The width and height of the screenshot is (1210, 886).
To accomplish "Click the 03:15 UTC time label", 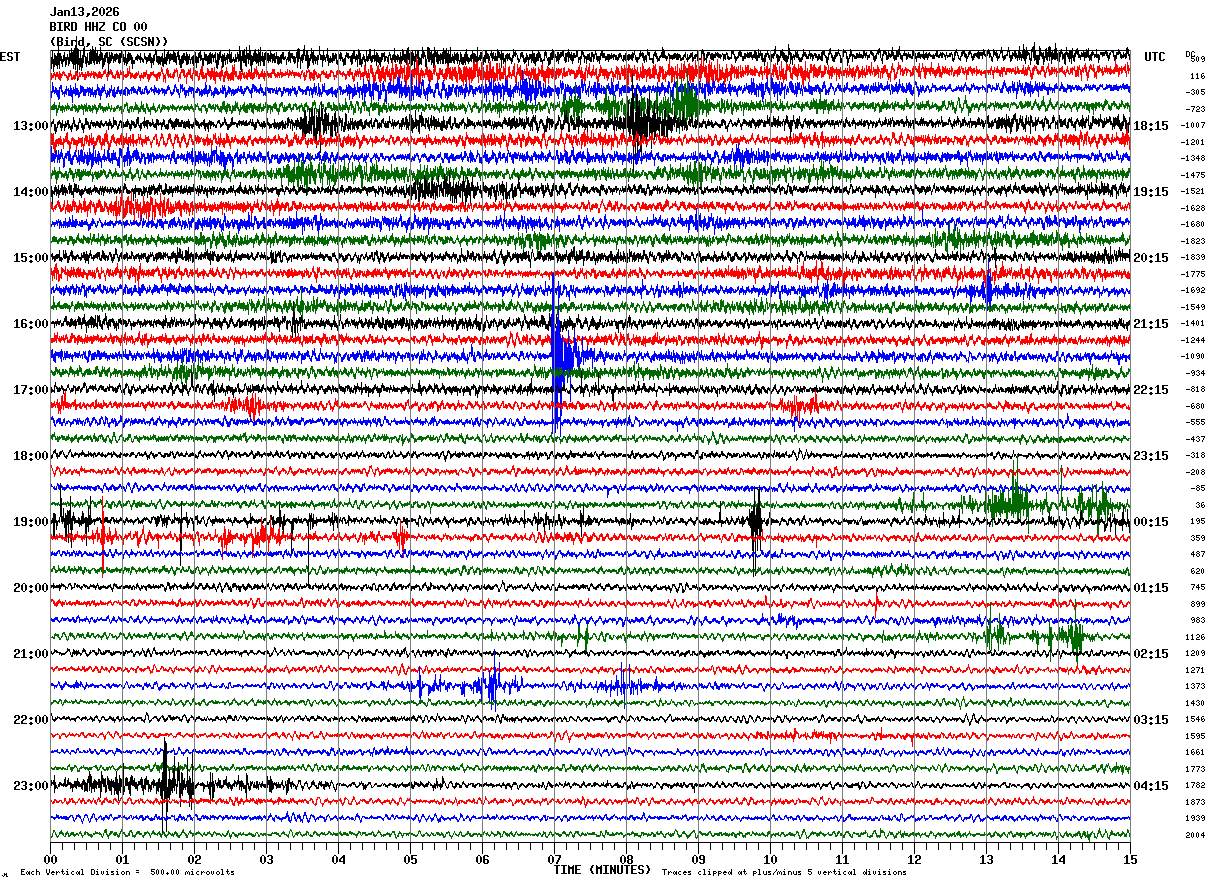I will [x=1151, y=720].
